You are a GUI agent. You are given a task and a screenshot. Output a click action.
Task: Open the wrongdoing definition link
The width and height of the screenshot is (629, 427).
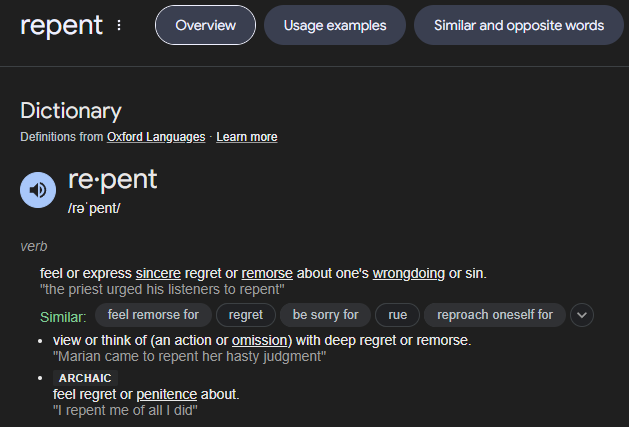tap(409, 274)
